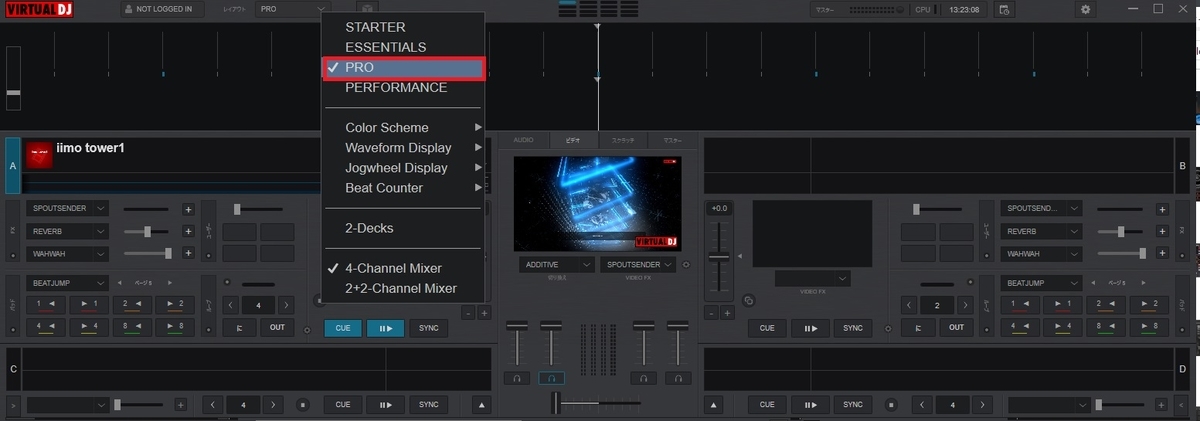Click the stop icon on deck C
This screenshot has height=421, width=1200.
click(304, 405)
